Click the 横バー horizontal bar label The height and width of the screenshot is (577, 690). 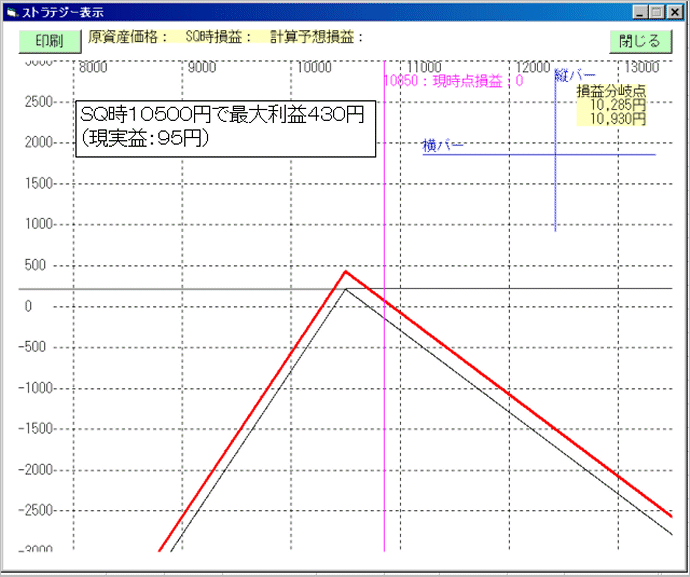443,145
